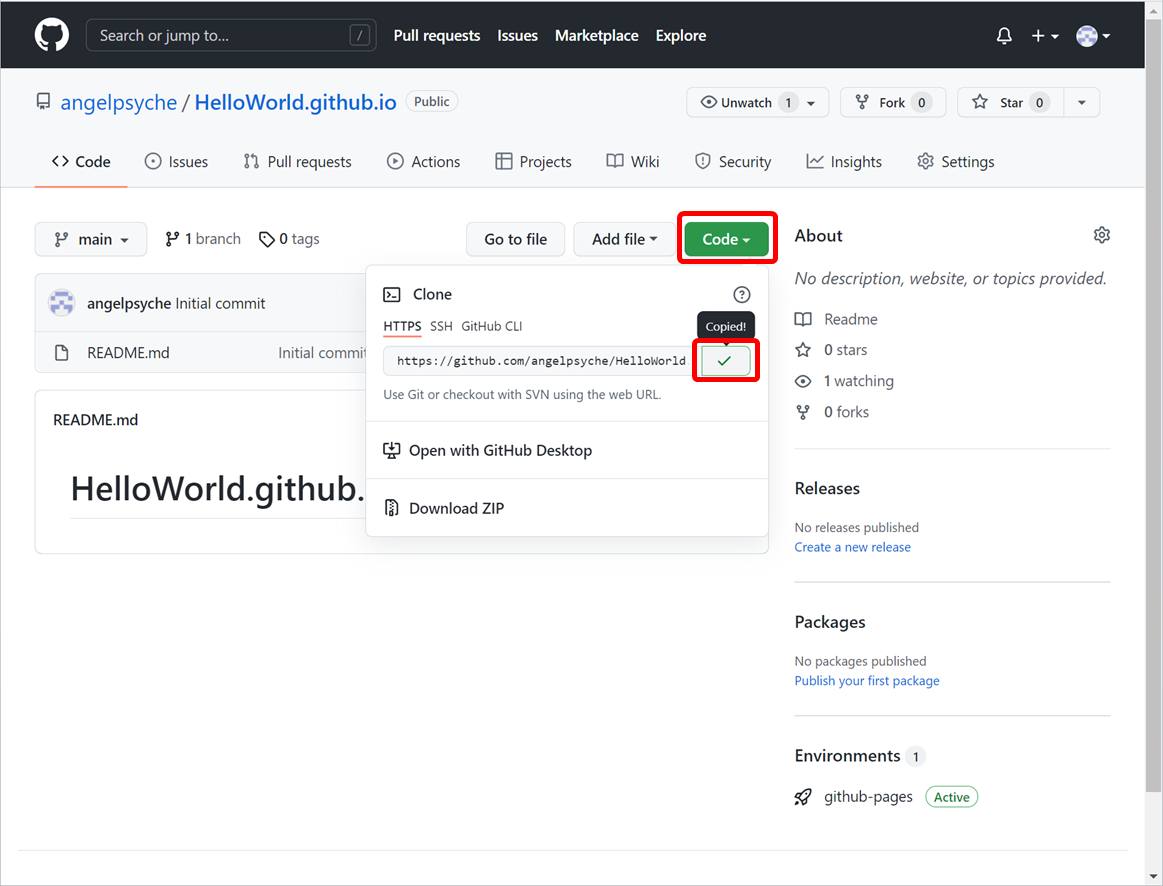Image resolution: width=1163 pixels, height=886 pixels.
Task: Click the rocket icon by github-pages
Action: 803,797
